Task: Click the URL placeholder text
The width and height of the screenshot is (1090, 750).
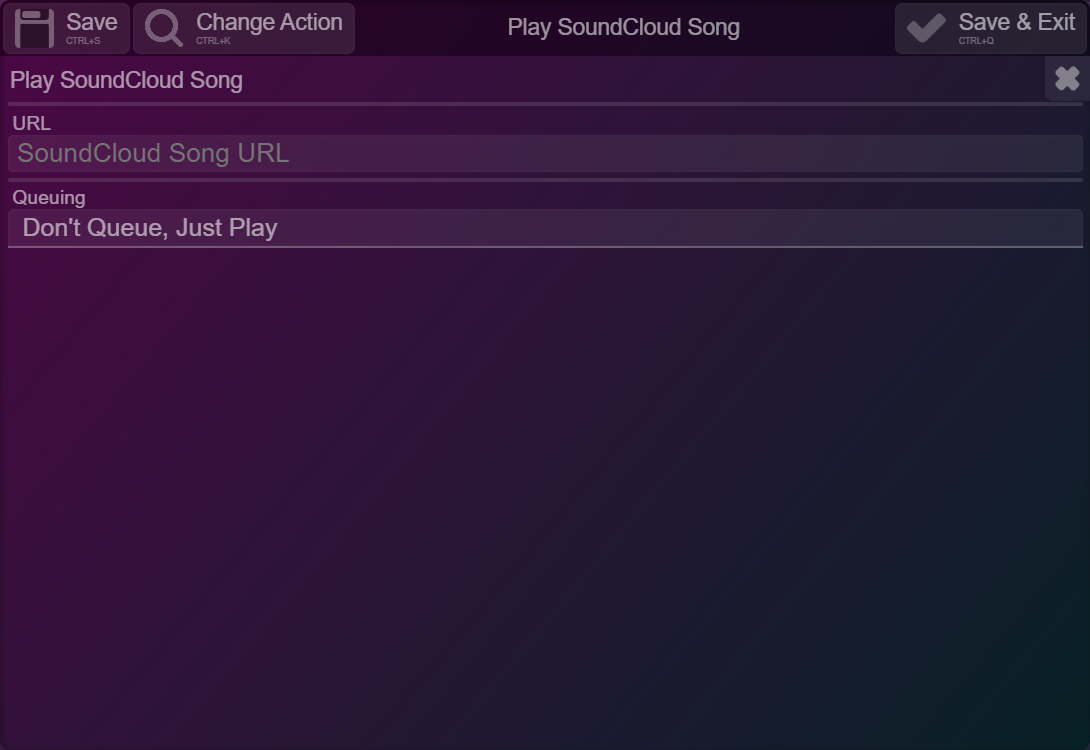Action: 153,154
